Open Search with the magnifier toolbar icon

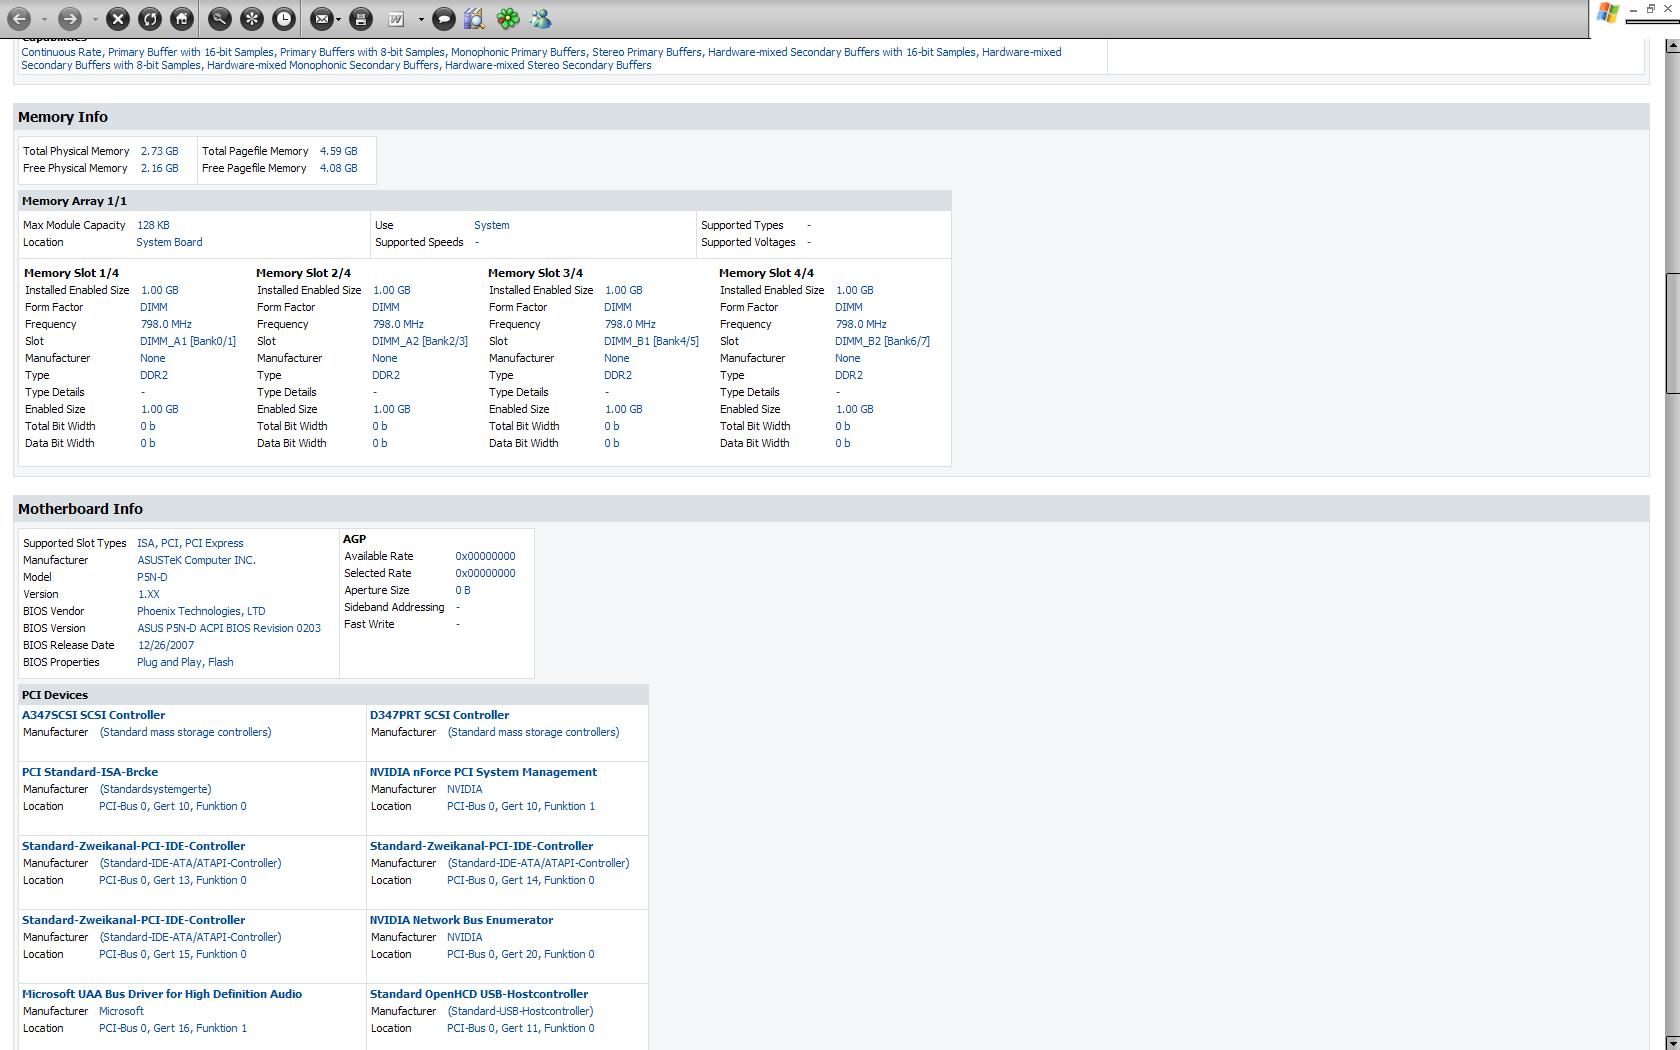(220, 18)
